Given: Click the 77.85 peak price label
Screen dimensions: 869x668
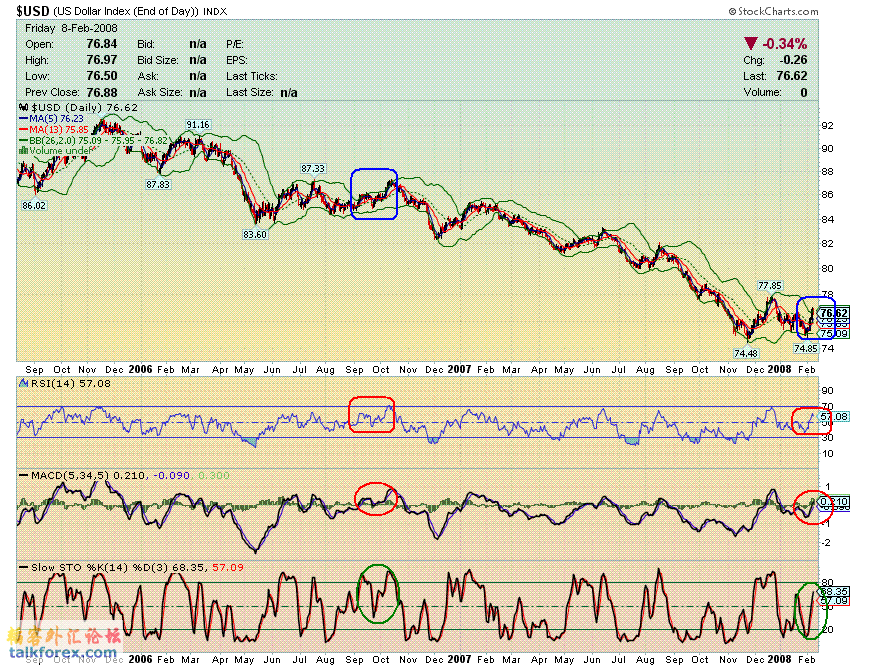Looking at the screenshot, I should (x=770, y=285).
